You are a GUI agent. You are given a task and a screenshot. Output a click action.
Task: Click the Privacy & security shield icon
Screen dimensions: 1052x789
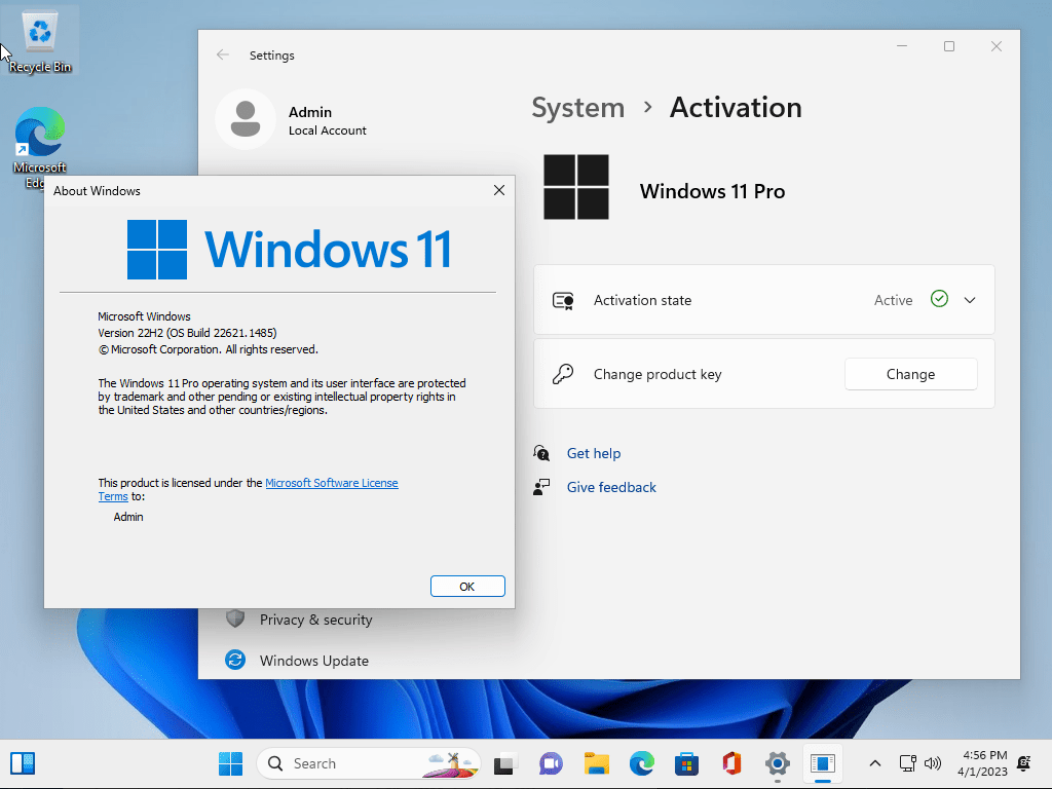[x=235, y=619]
